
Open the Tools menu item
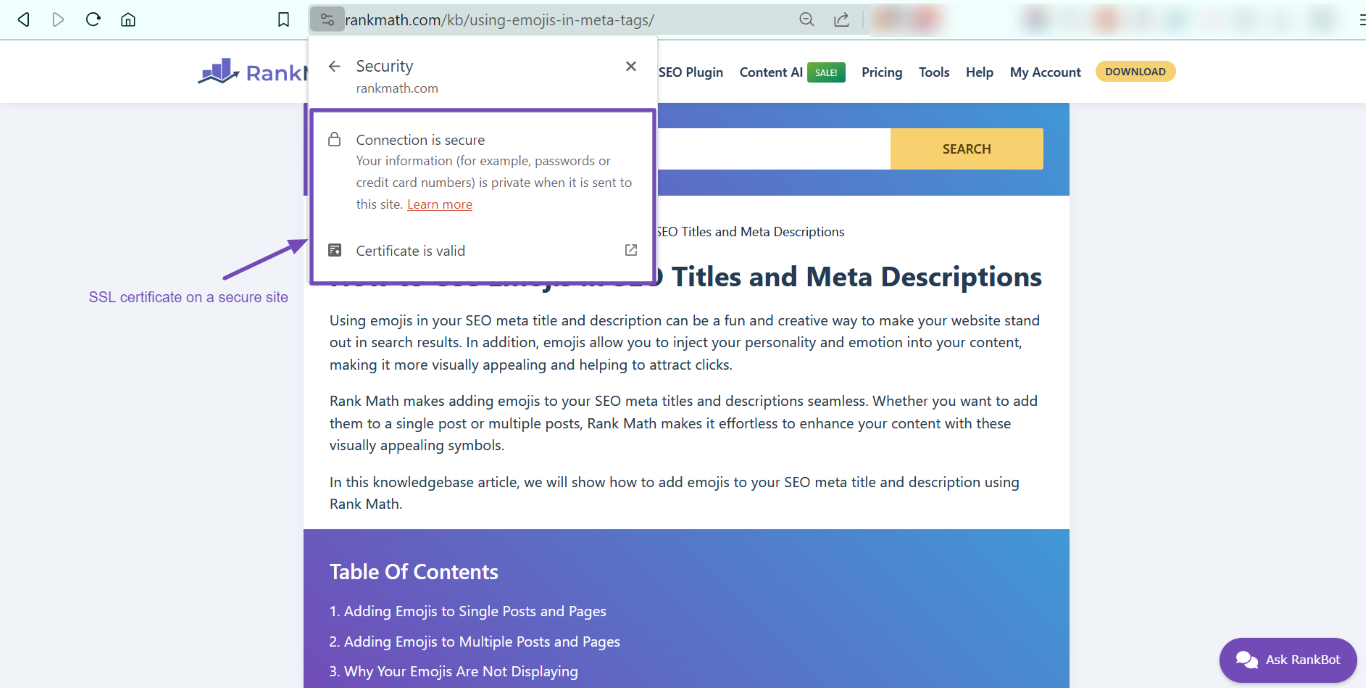[x=934, y=72]
